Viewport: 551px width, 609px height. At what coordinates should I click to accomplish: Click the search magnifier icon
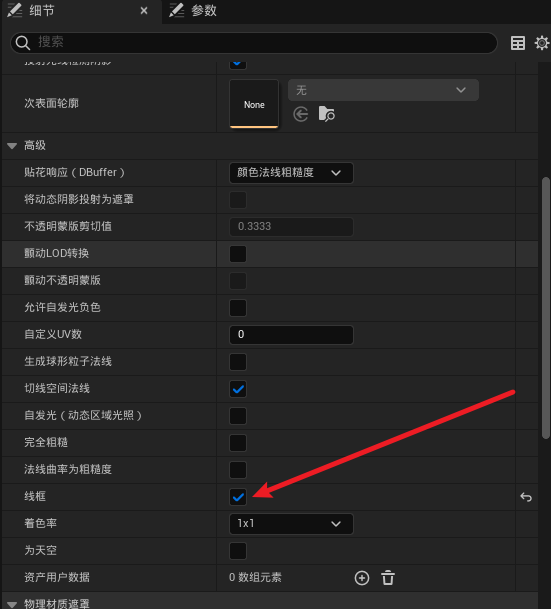pyautogui.click(x=23, y=43)
